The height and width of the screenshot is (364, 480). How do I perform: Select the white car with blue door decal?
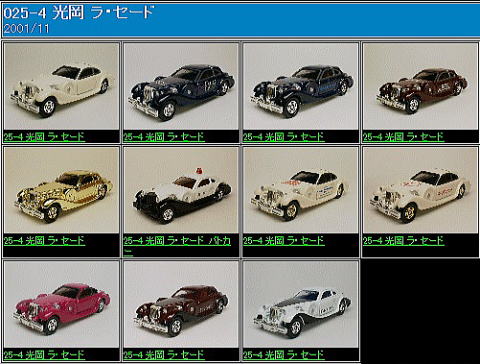pyautogui.click(x=301, y=190)
